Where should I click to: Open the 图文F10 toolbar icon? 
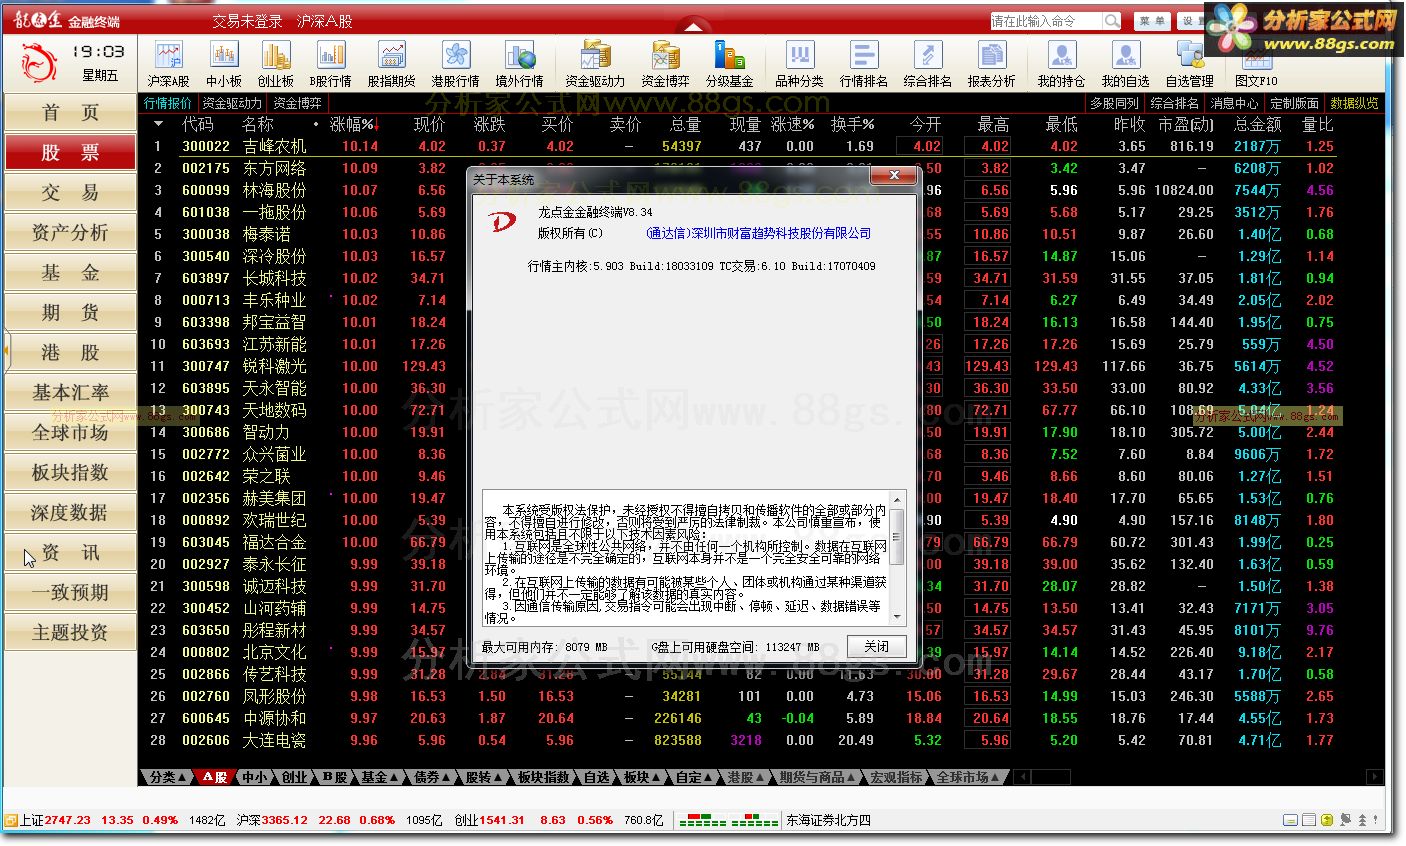[x=1256, y=63]
